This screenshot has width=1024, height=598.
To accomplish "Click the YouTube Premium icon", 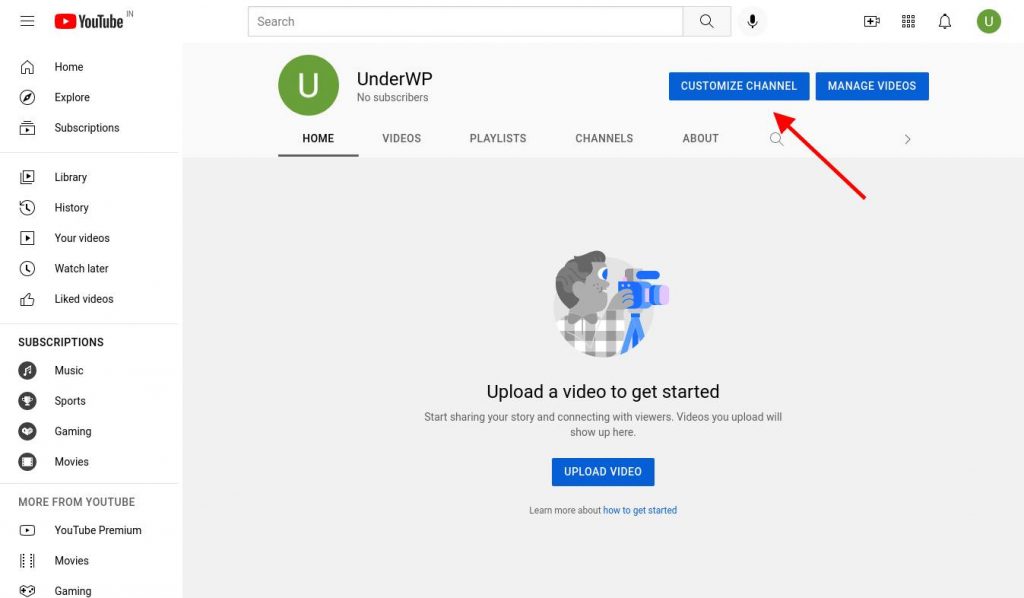I will pos(27,530).
